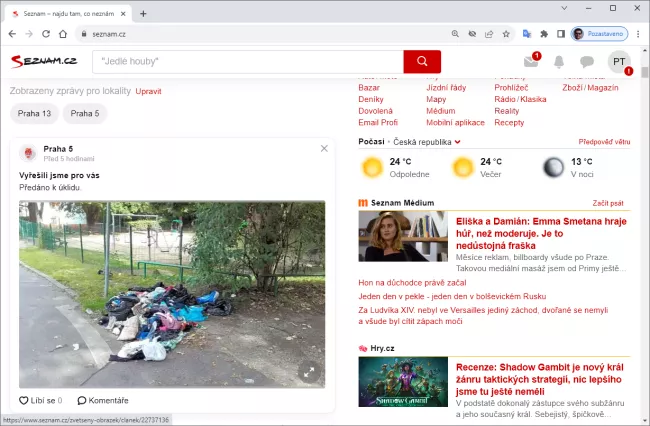650x426 pixels.
Task: Open the Deníky service link
Action: click(x=371, y=99)
